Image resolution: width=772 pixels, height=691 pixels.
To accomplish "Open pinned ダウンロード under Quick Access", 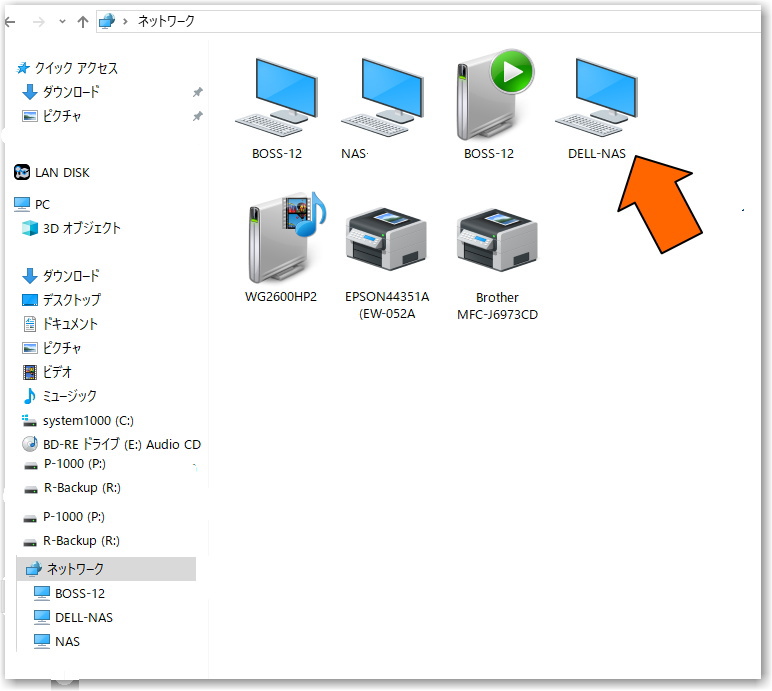I will 61,92.
